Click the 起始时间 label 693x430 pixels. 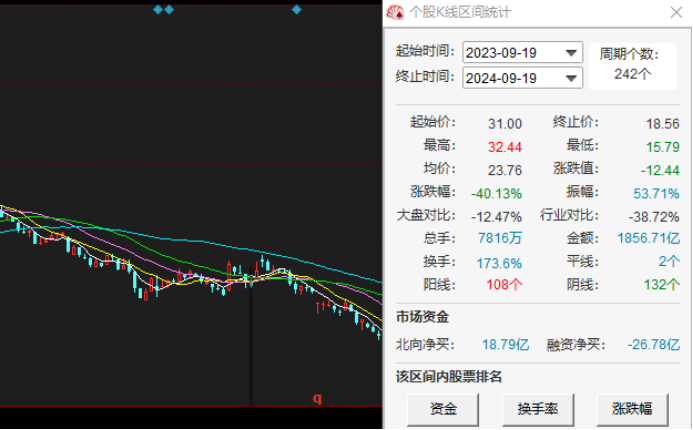(x=425, y=51)
